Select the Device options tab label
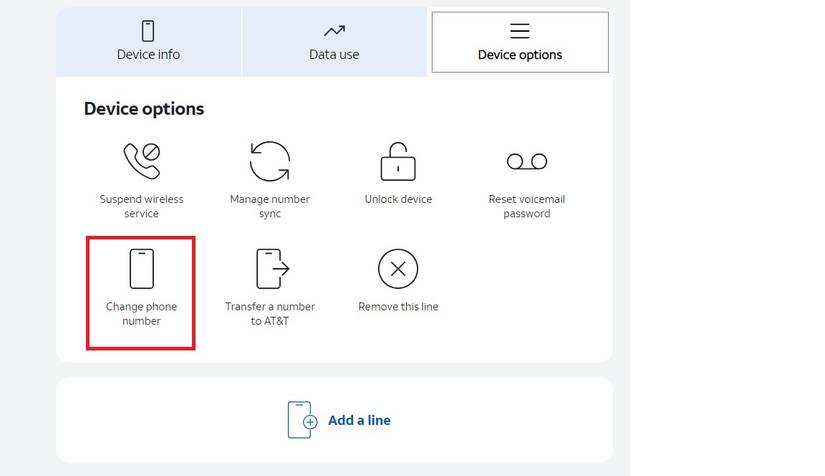 [x=520, y=55]
